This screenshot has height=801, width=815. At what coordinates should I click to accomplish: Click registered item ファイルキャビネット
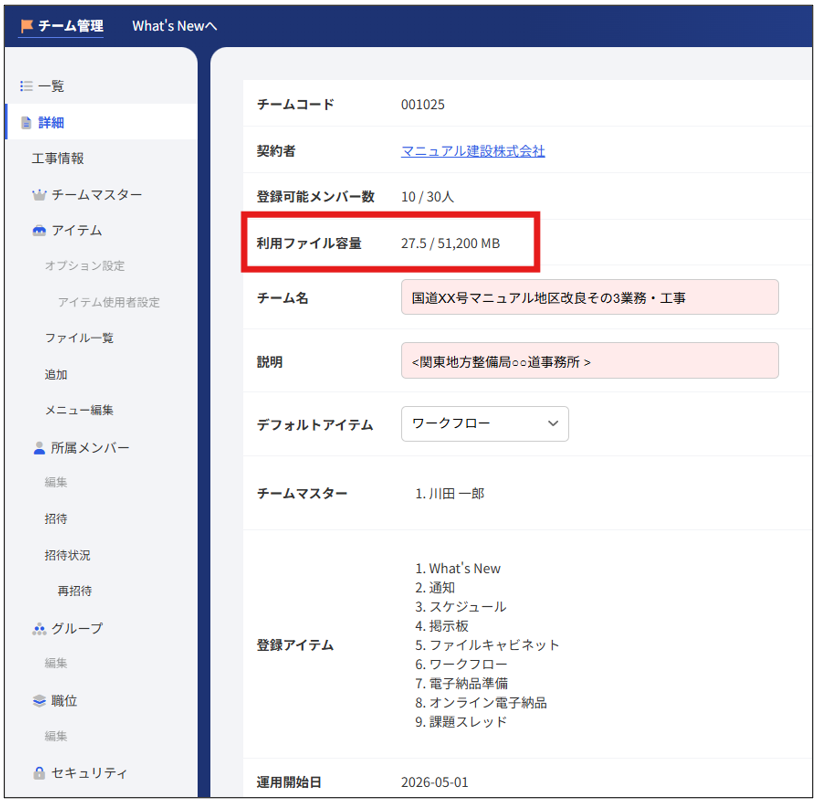[x=494, y=645]
